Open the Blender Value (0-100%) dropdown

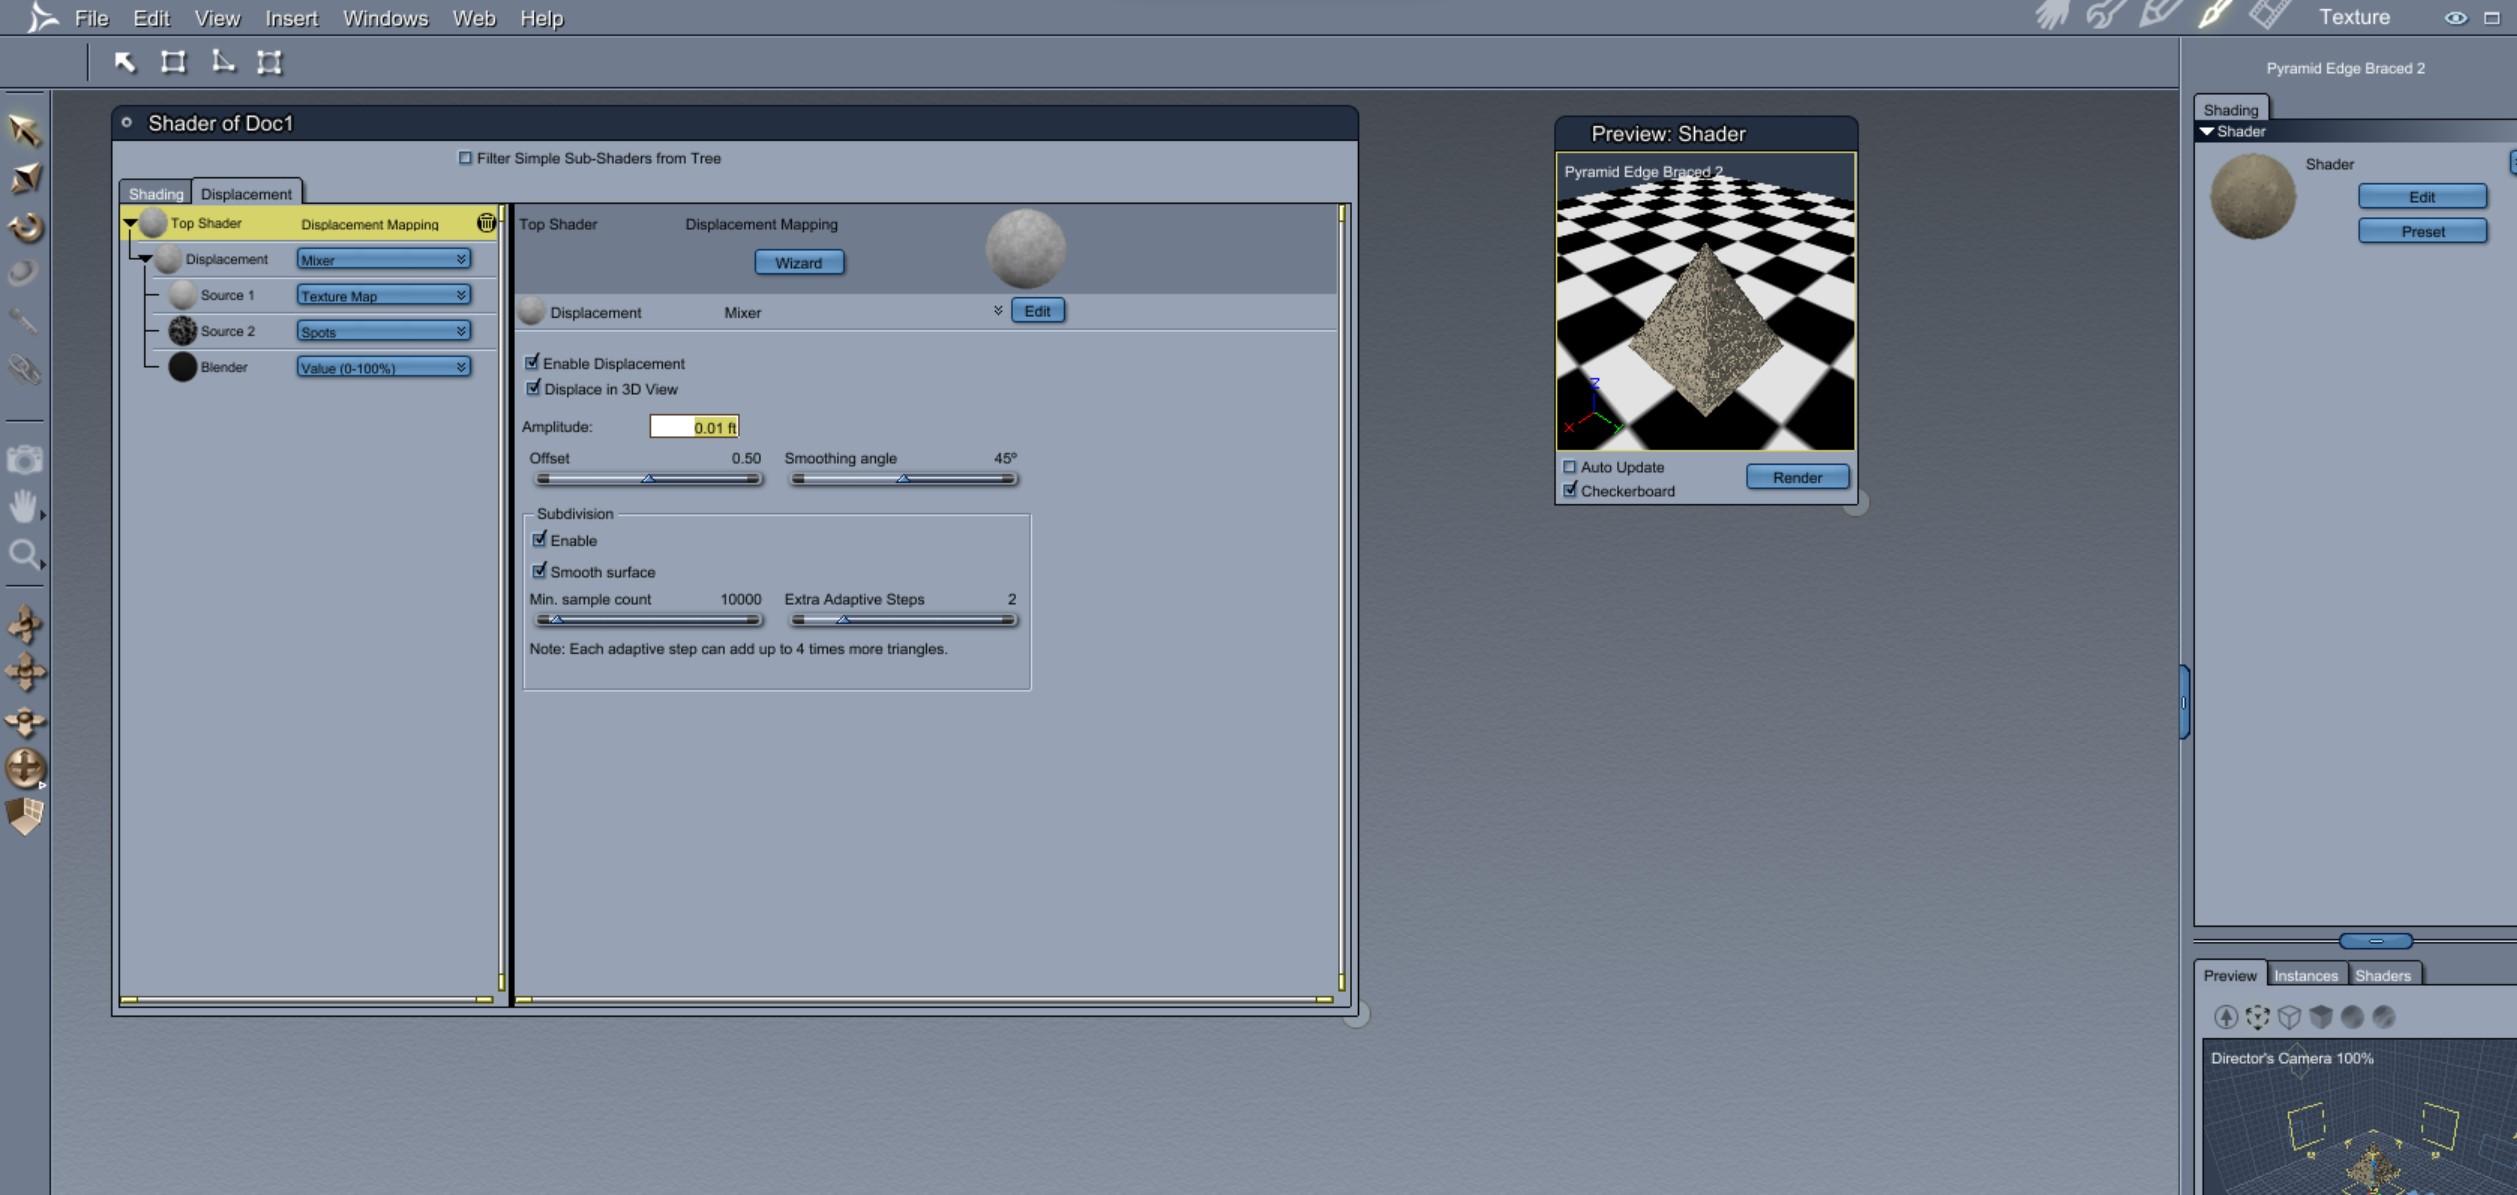(x=383, y=367)
